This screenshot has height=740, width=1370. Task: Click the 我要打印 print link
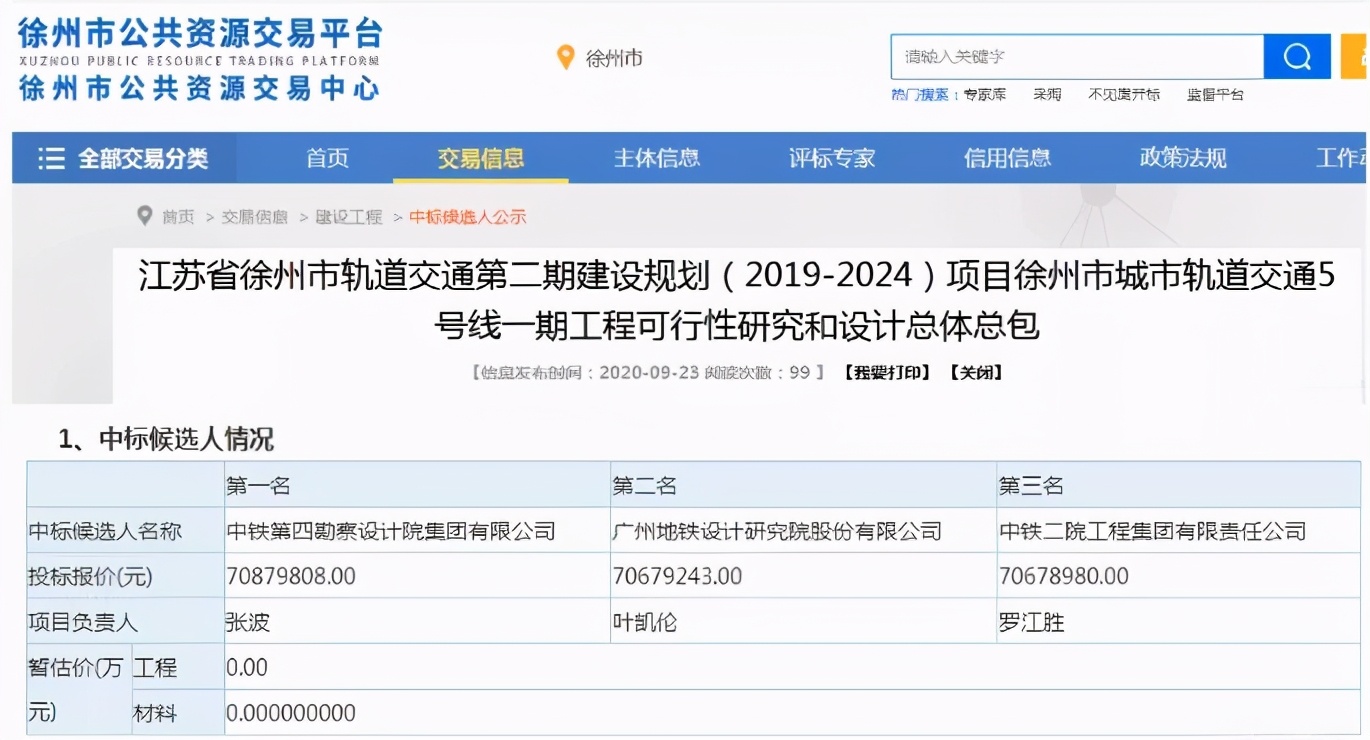click(887, 373)
